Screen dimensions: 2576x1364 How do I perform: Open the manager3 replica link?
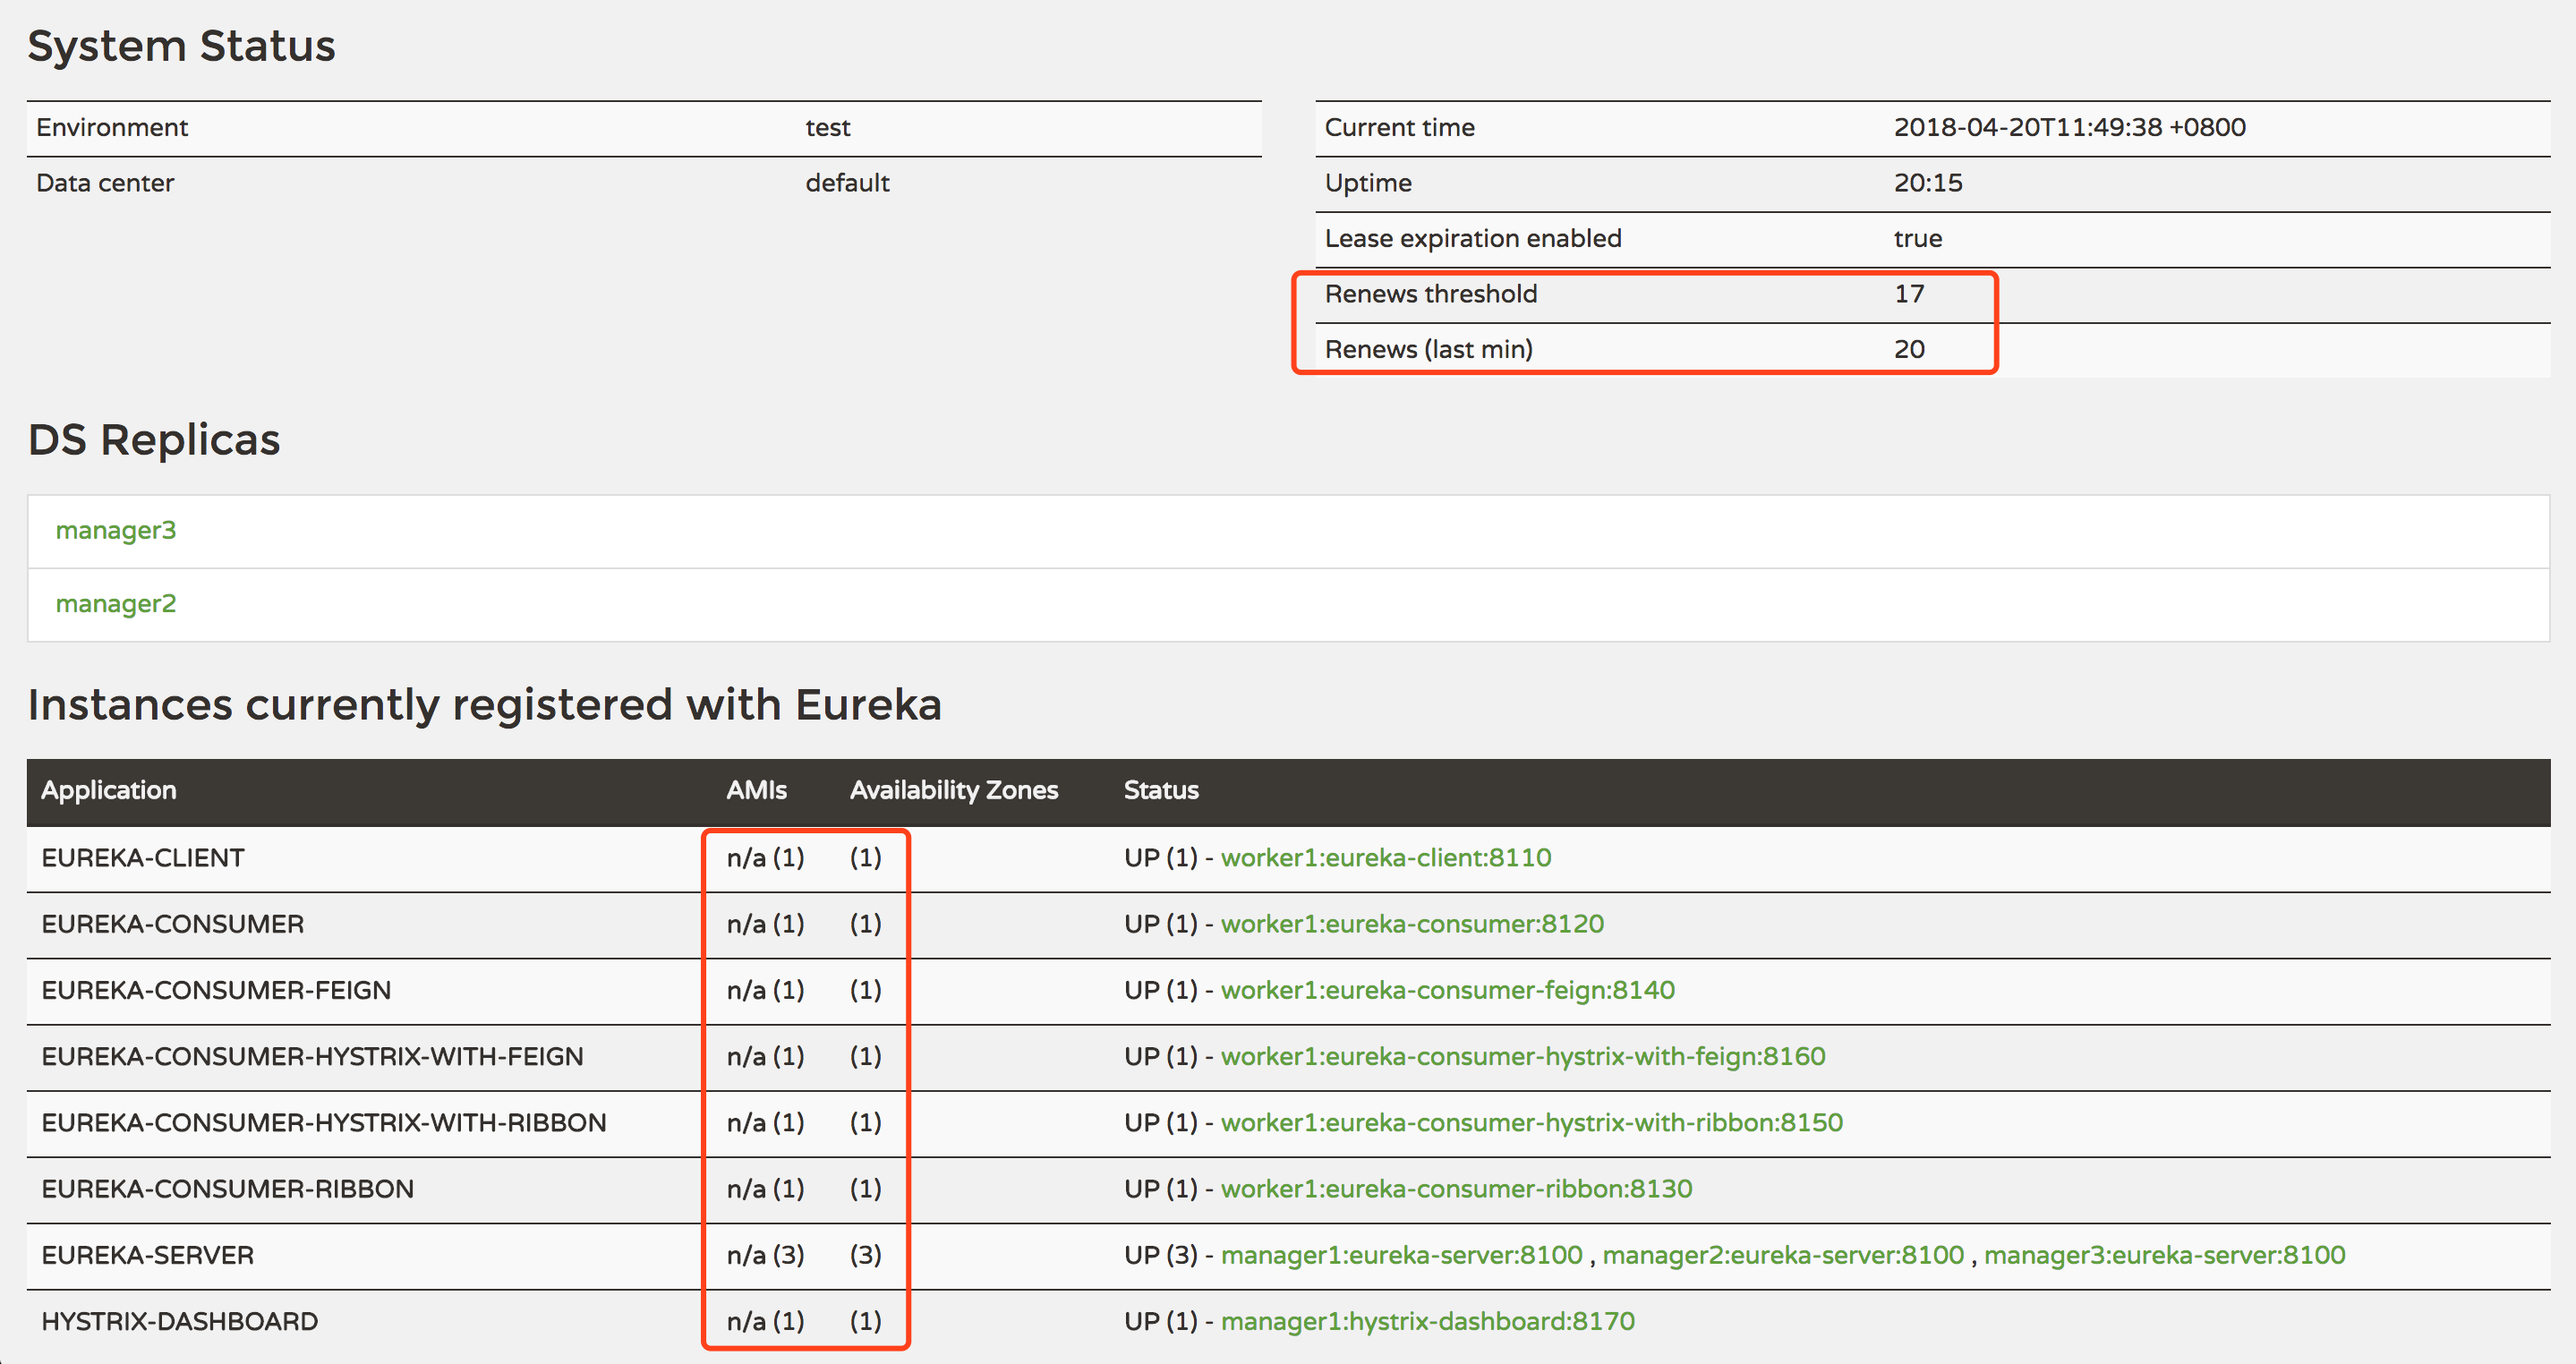pos(116,530)
